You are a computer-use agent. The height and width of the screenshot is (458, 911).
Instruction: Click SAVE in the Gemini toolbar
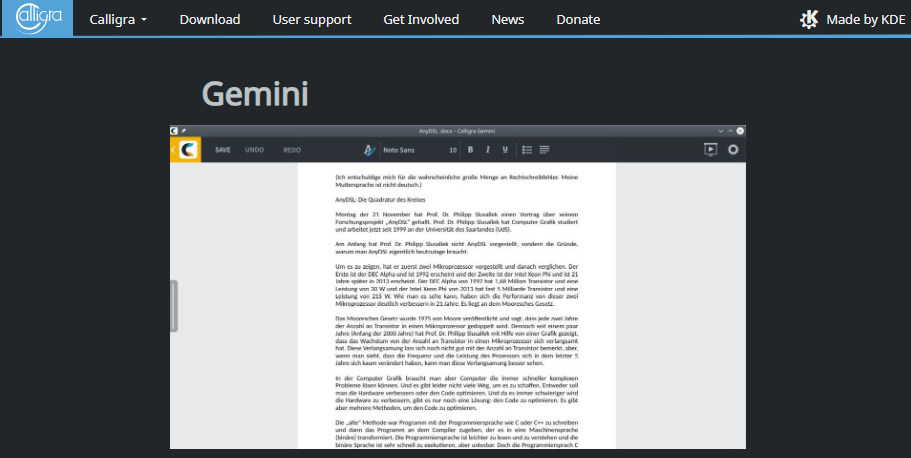click(223, 150)
